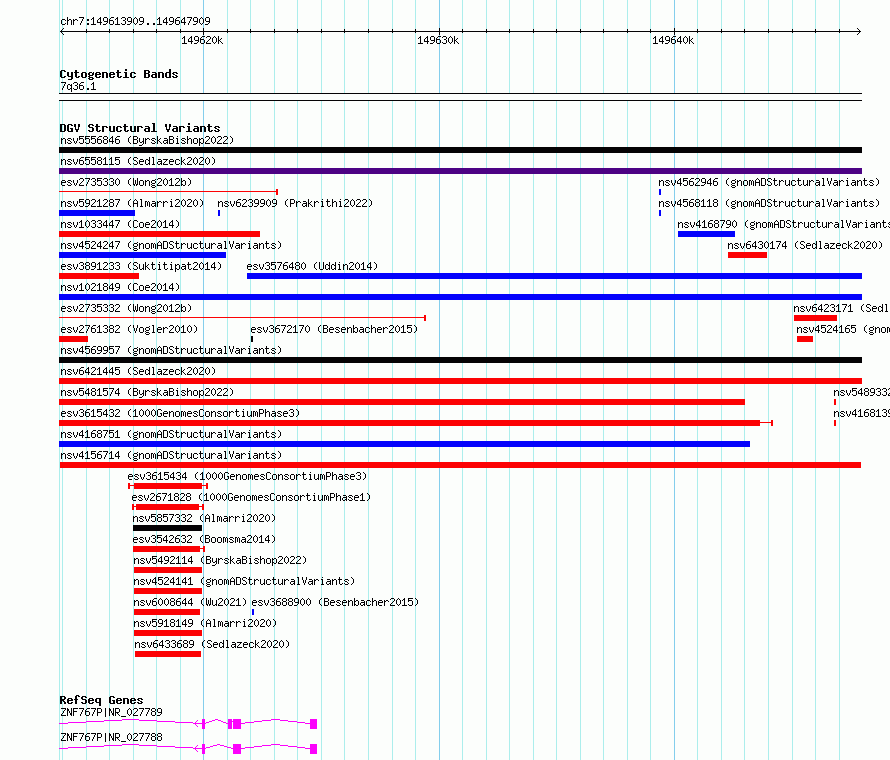This screenshot has height=760, width=890.
Task: Open esv3615434 (1000GenomesConsortiumPhase3) variant
Action: [247, 476]
